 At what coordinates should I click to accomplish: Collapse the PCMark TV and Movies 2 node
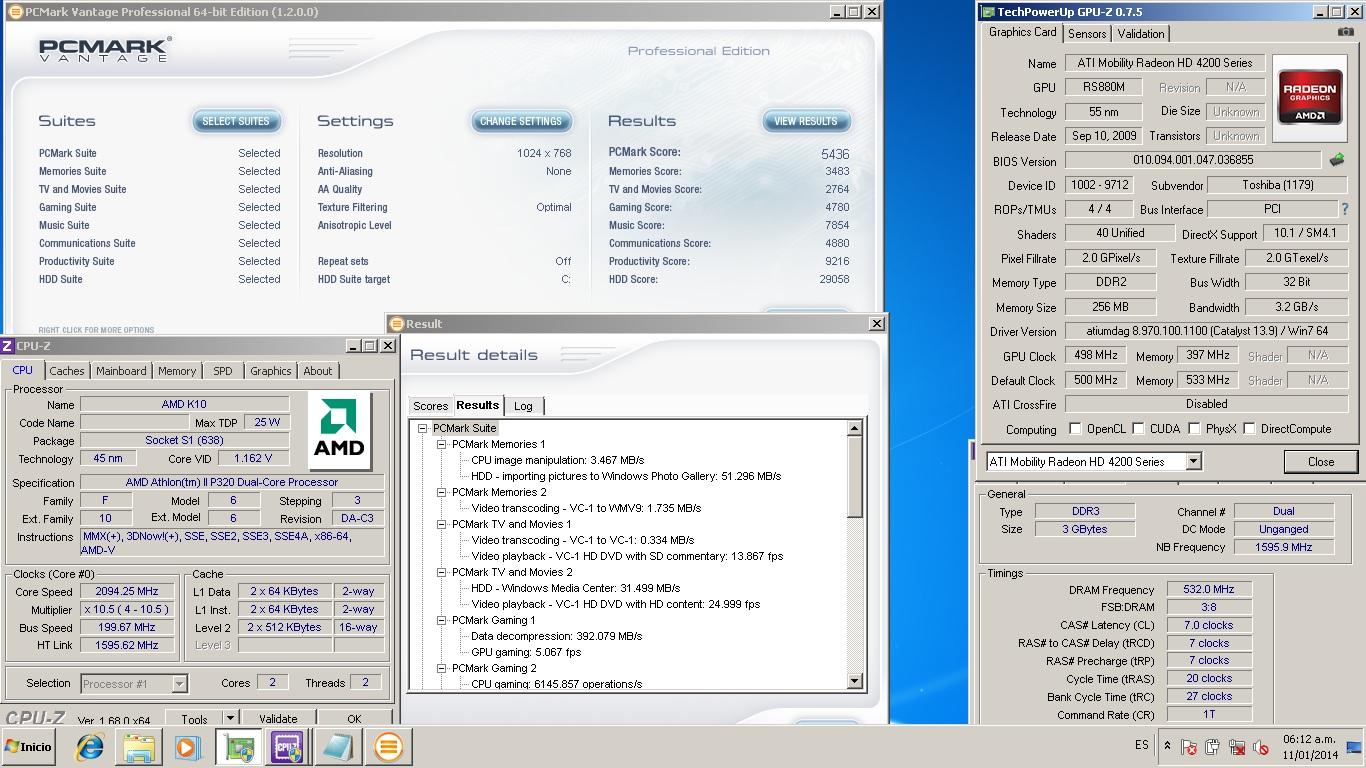(x=441, y=572)
